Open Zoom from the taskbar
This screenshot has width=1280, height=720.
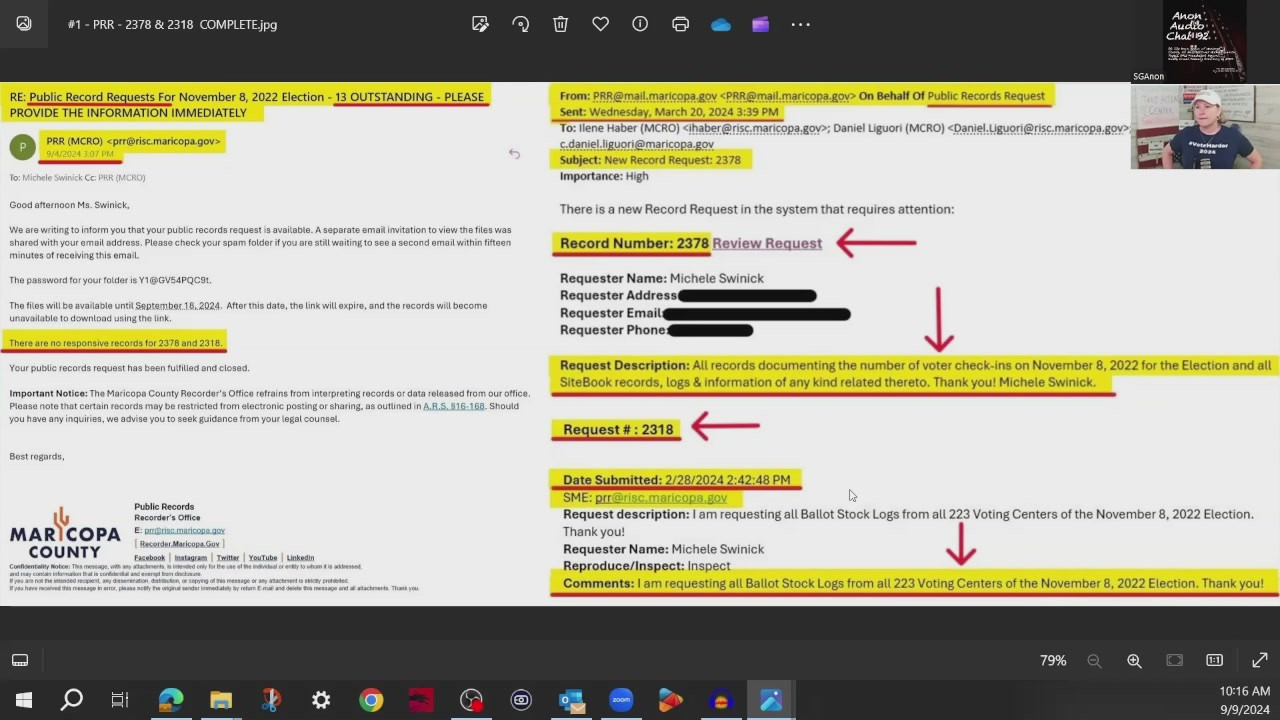click(x=621, y=700)
